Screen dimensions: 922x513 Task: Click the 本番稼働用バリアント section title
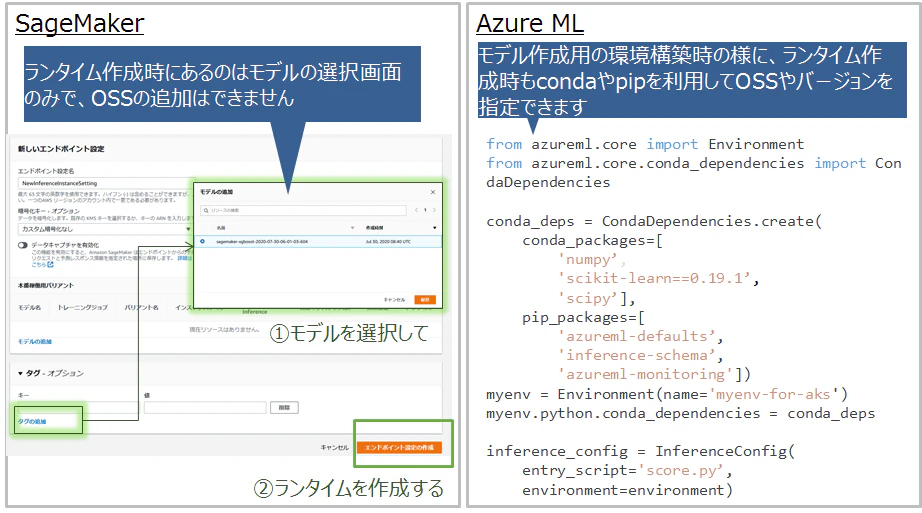pos(46,285)
